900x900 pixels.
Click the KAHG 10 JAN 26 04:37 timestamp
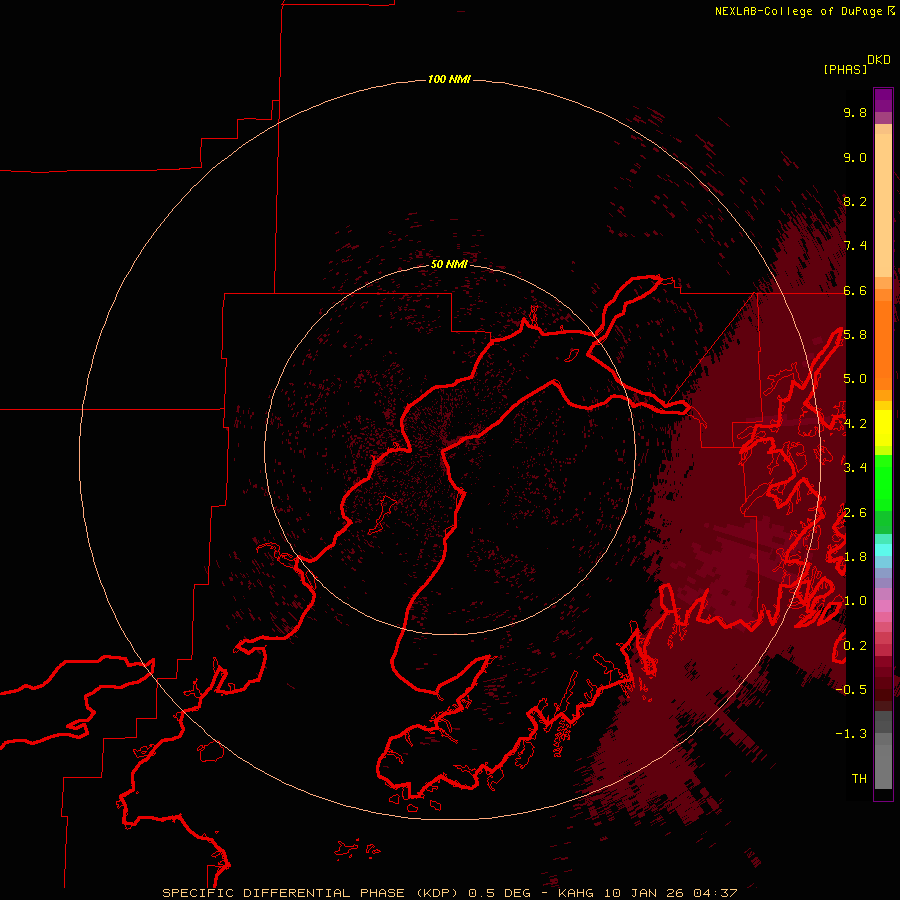pos(647,893)
